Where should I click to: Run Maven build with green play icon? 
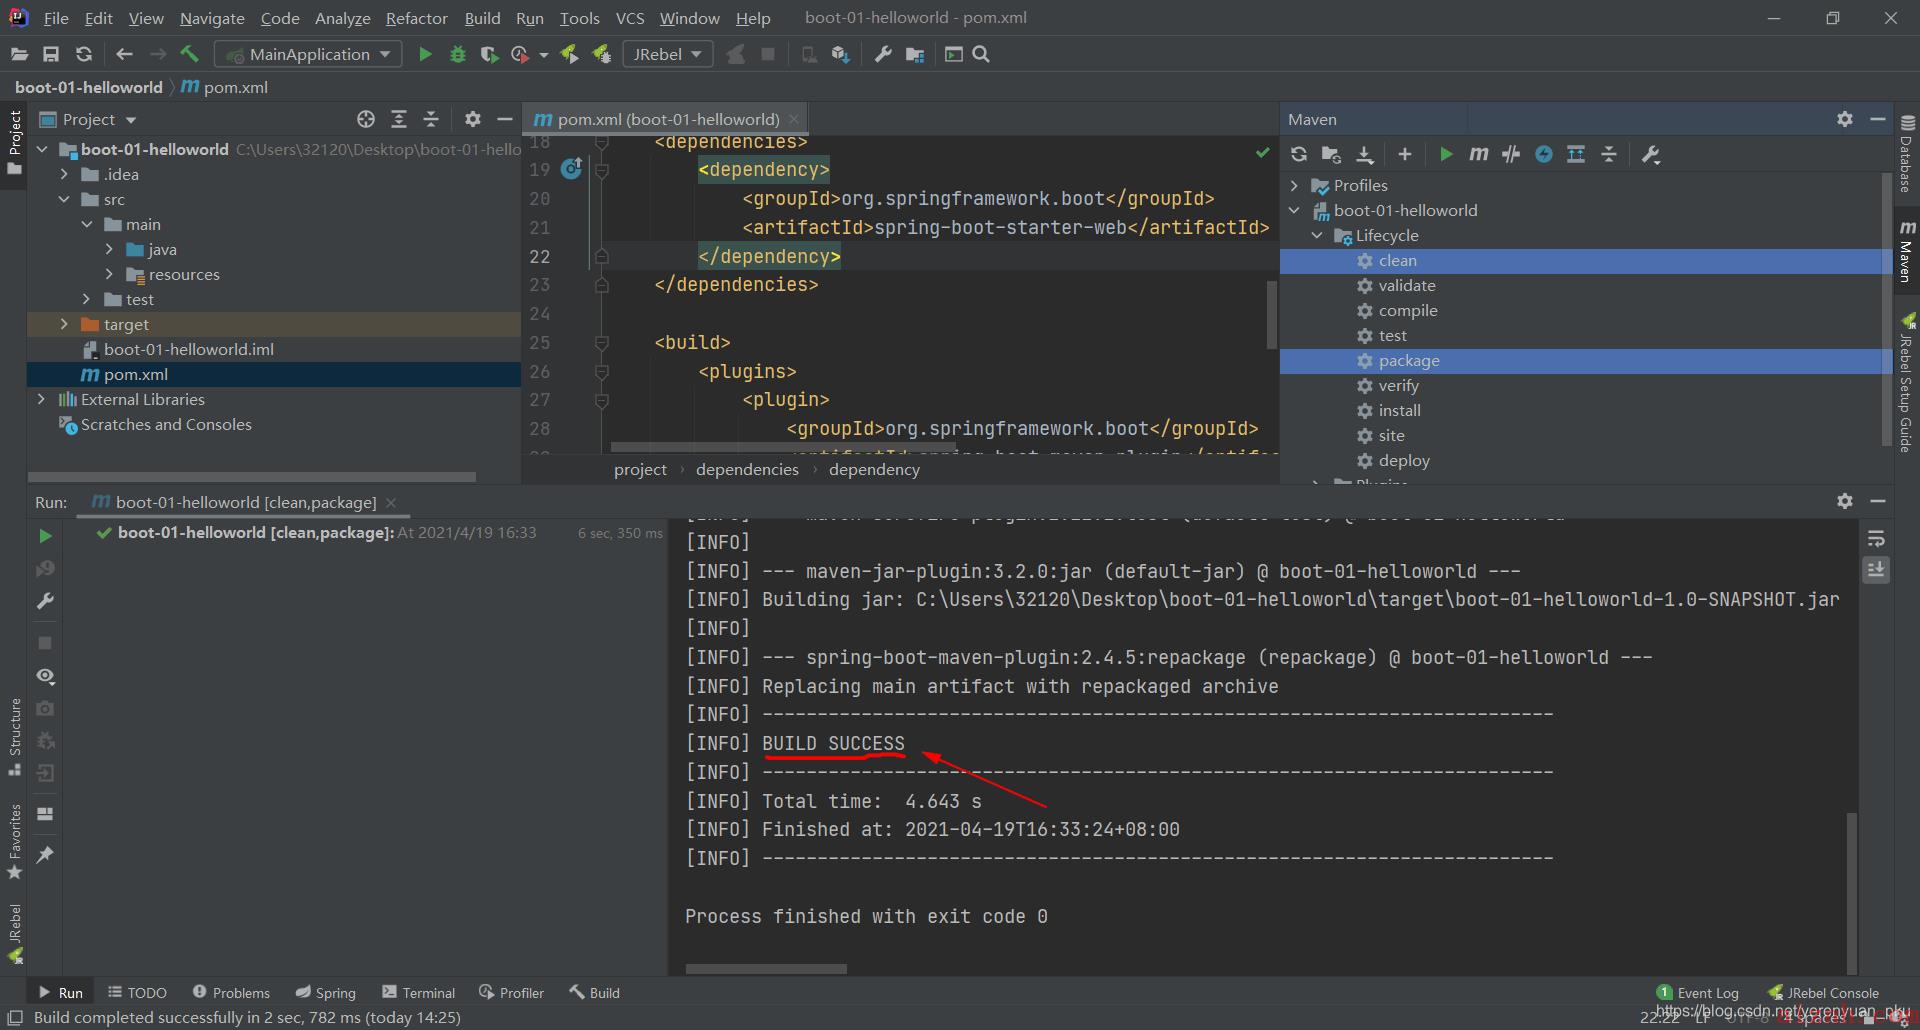click(x=1446, y=154)
